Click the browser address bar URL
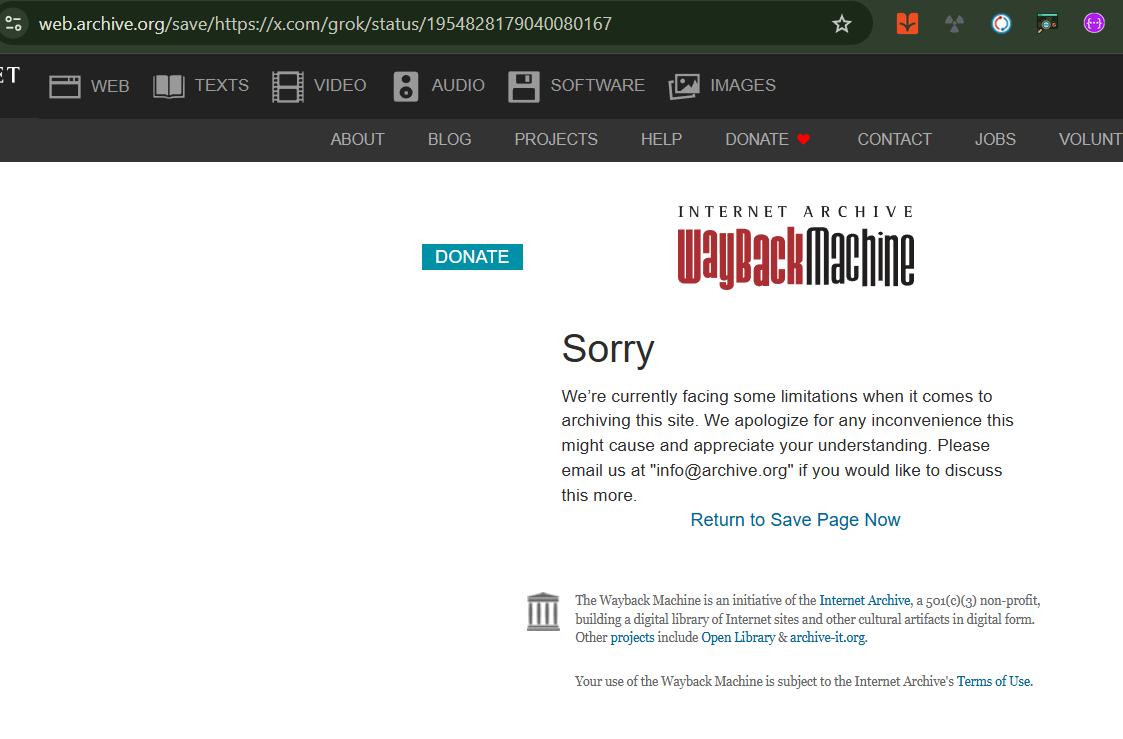 click(x=325, y=24)
